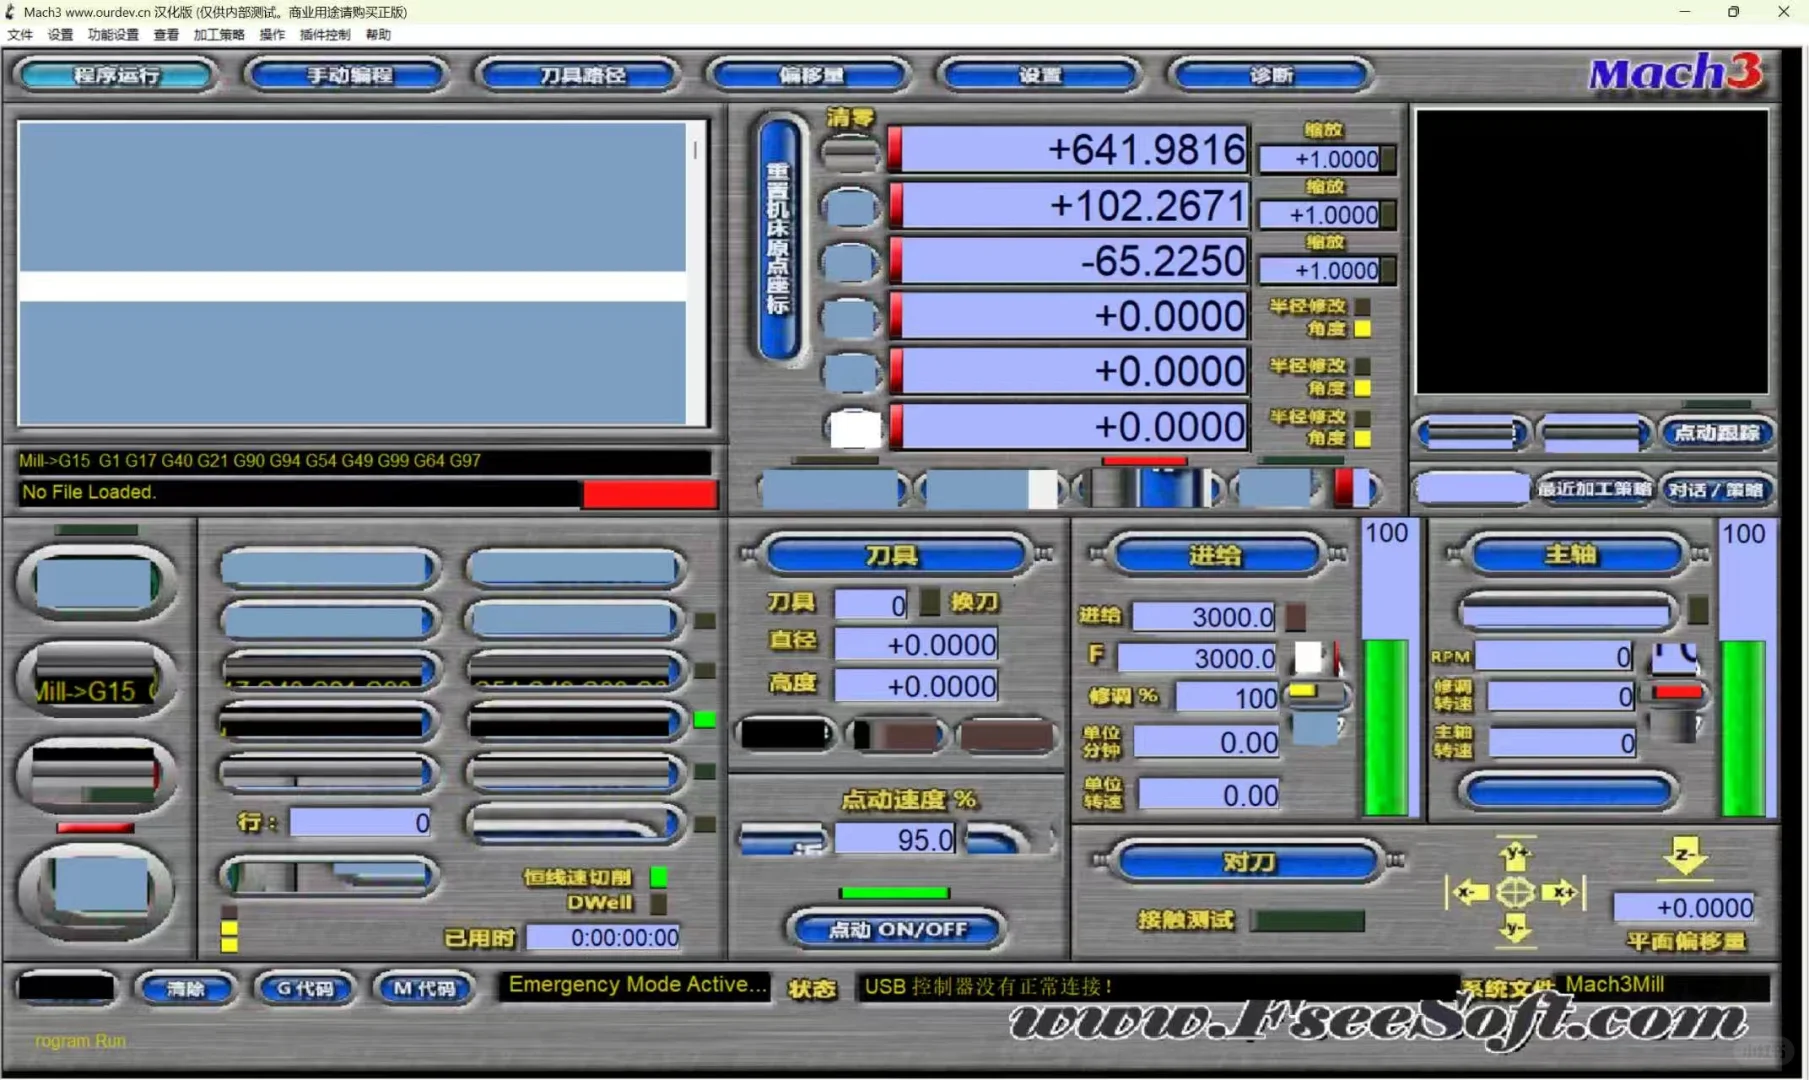Click the feed override green bar
1809x1080 pixels.
click(1387, 728)
